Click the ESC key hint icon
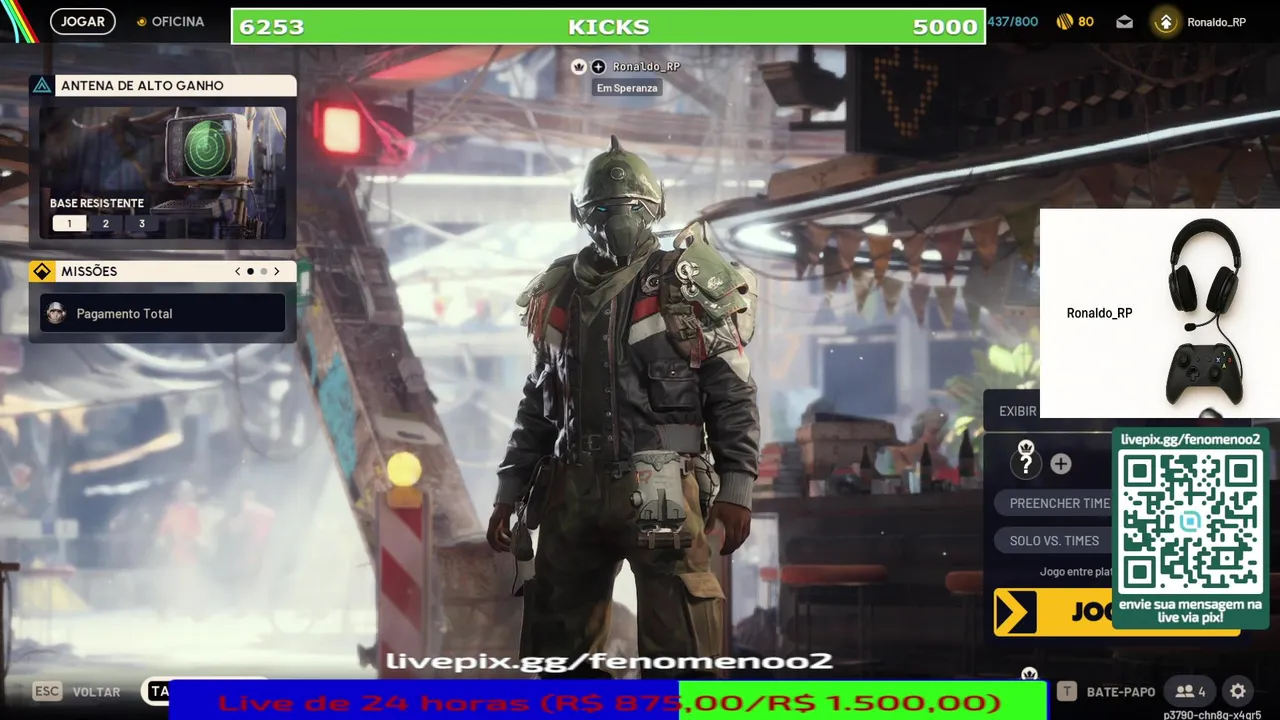Screen dimensions: 1280x720 coord(47,691)
